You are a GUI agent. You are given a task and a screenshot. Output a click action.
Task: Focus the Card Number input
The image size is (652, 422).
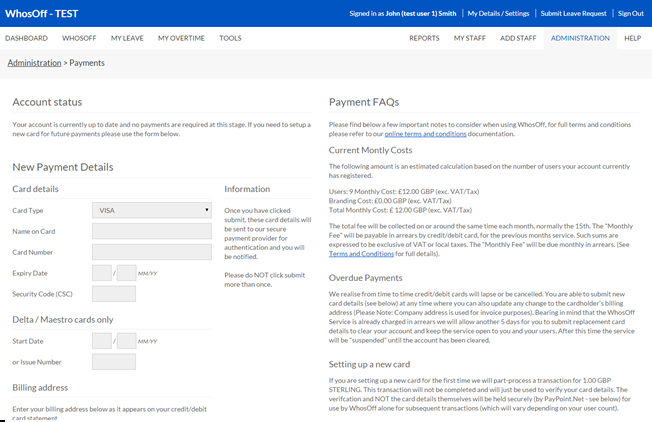152,252
